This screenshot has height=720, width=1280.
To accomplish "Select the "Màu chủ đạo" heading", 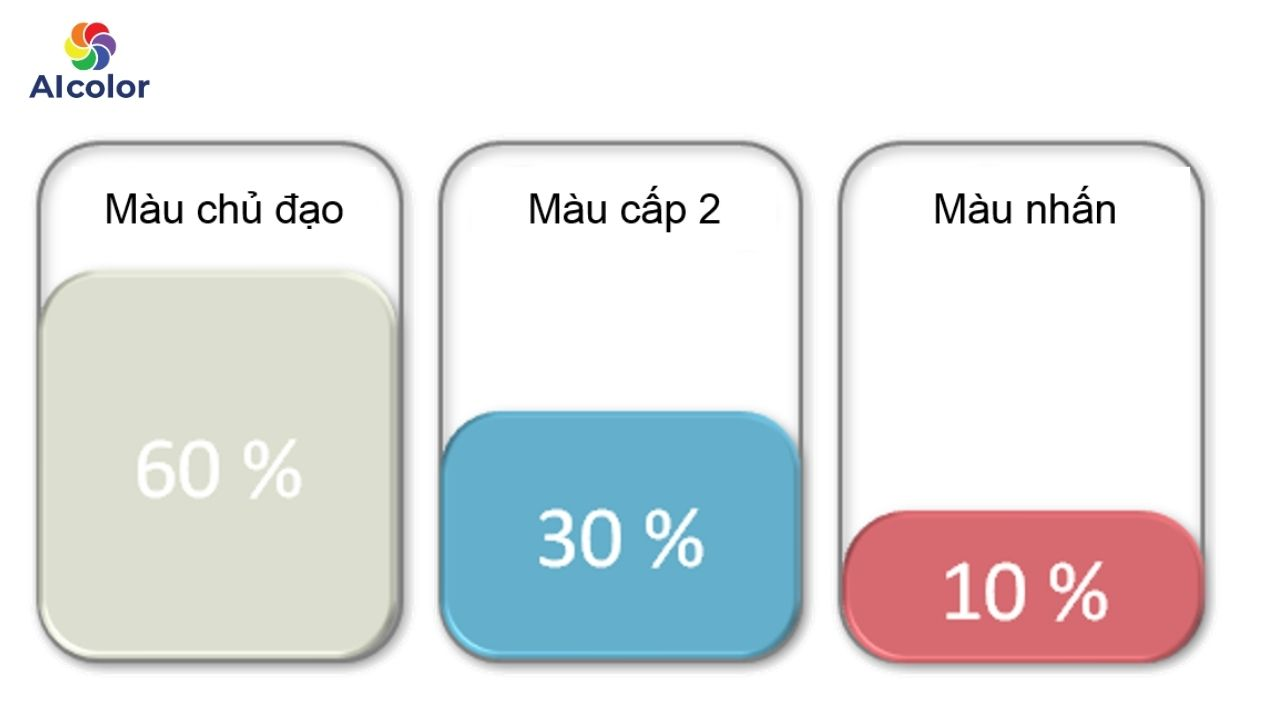I will [x=224, y=210].
